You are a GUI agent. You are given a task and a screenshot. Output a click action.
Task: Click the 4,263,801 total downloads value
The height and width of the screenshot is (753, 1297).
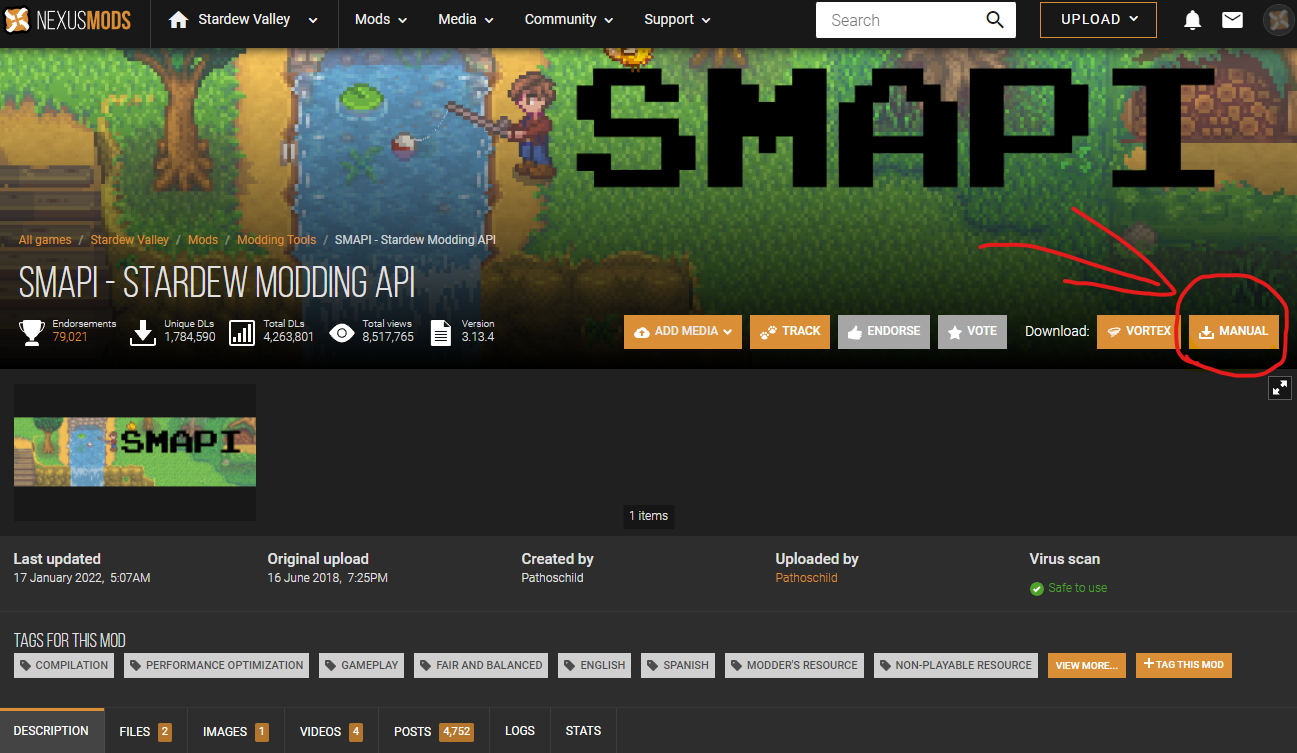pyautogui.click(x=289, y=337)
